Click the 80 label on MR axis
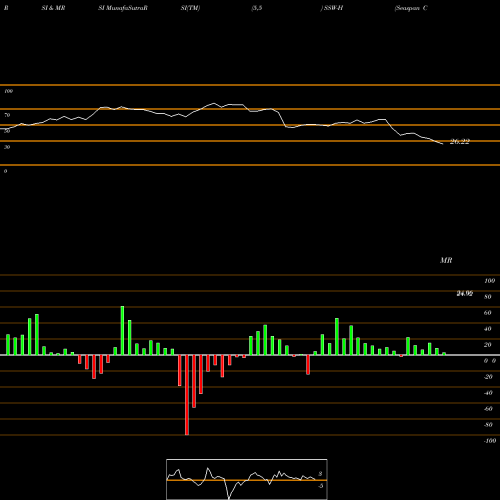Viewport: 500px width, 500px height. click(488, 297)
